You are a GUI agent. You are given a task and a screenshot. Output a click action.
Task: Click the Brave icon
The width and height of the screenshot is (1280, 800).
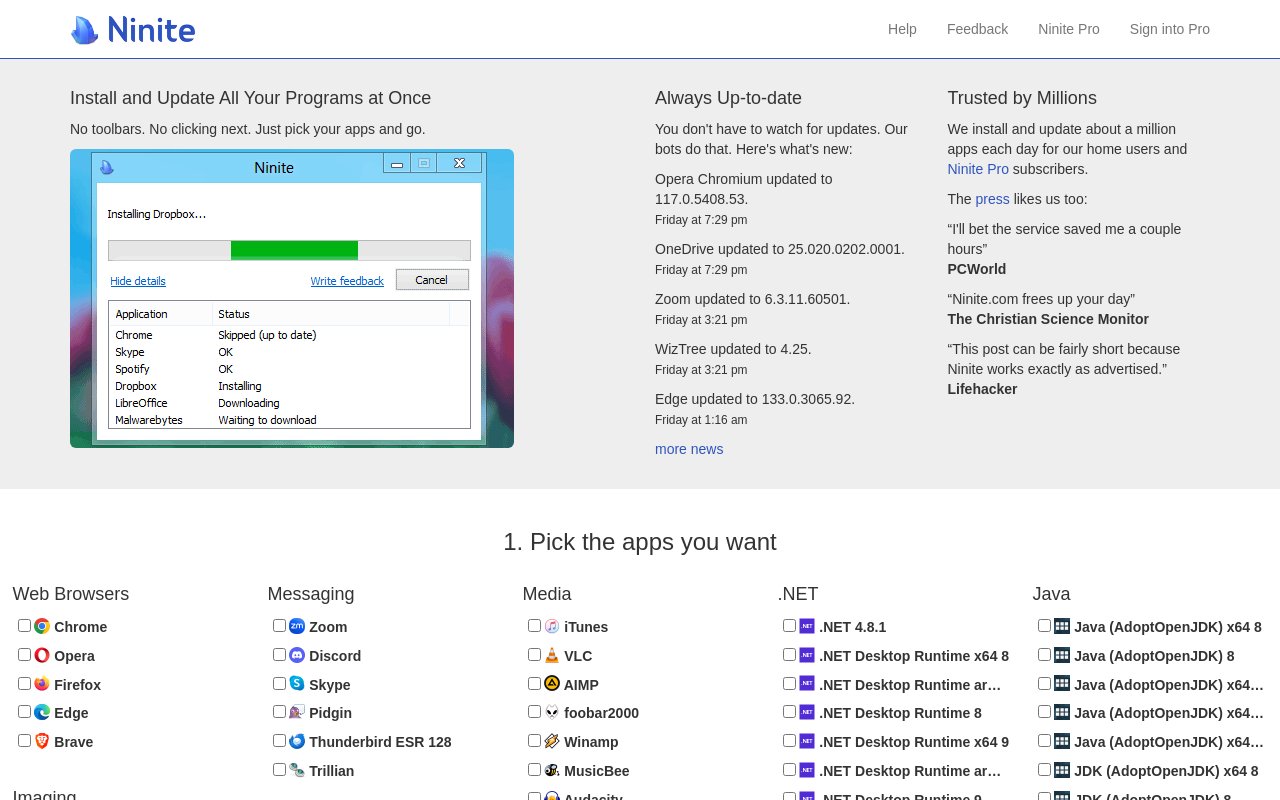42,741
